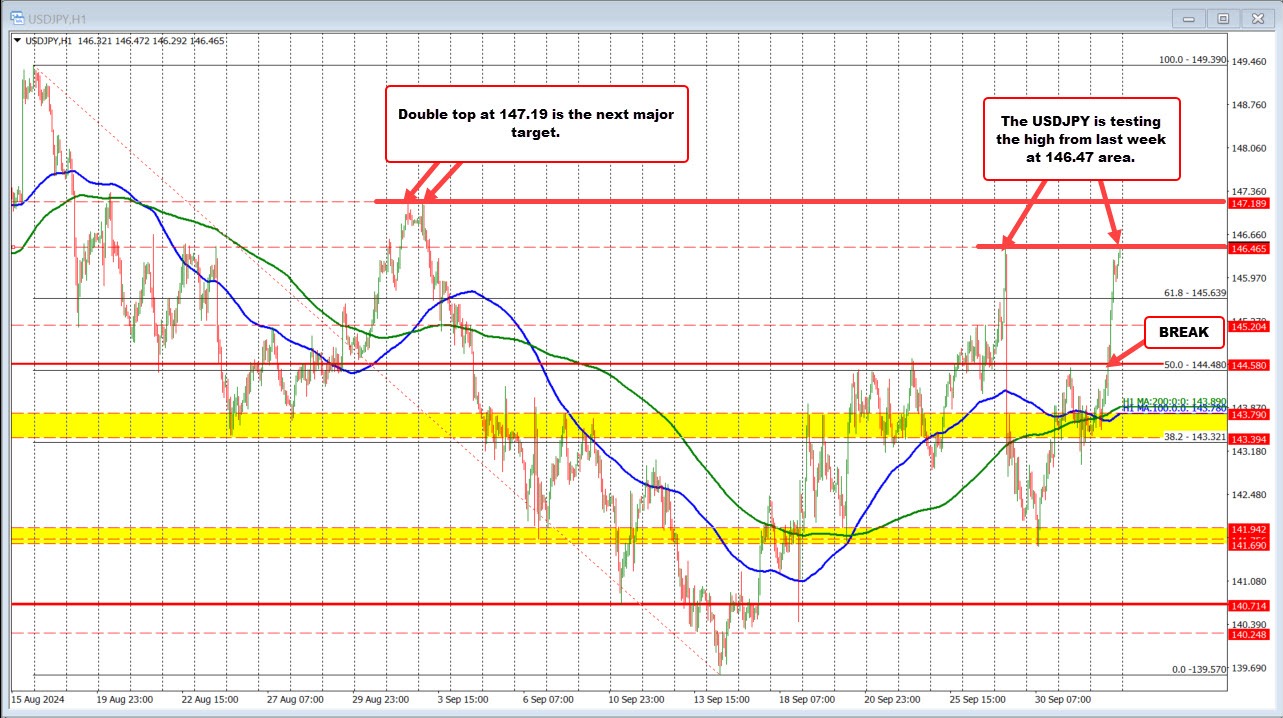Screen dimensions: 1283x718
Task: Select the 144.580 support price label
Action: pos(1248,365)
